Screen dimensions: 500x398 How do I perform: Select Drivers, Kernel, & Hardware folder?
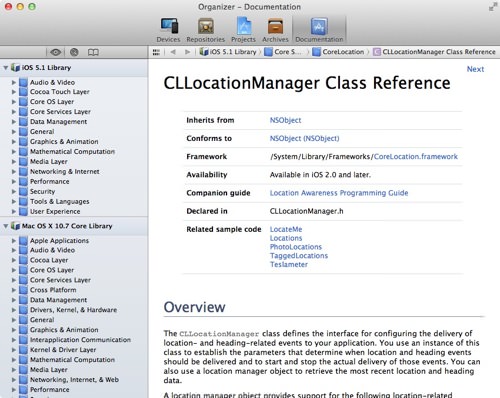(73, 310)
